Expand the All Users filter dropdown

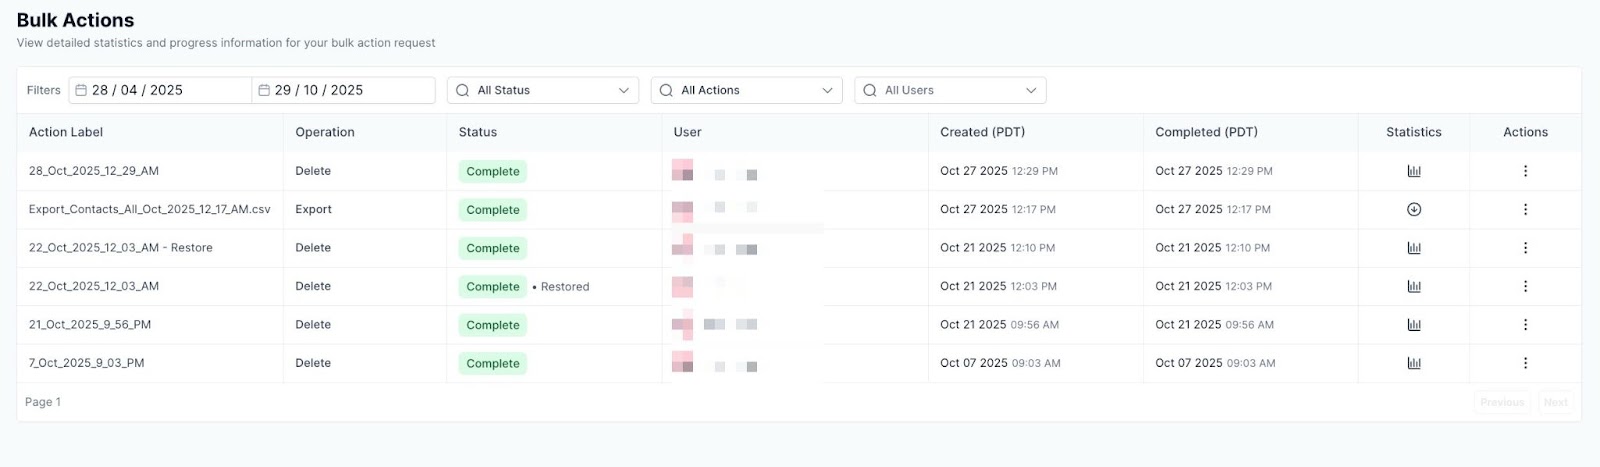(950, 90)
